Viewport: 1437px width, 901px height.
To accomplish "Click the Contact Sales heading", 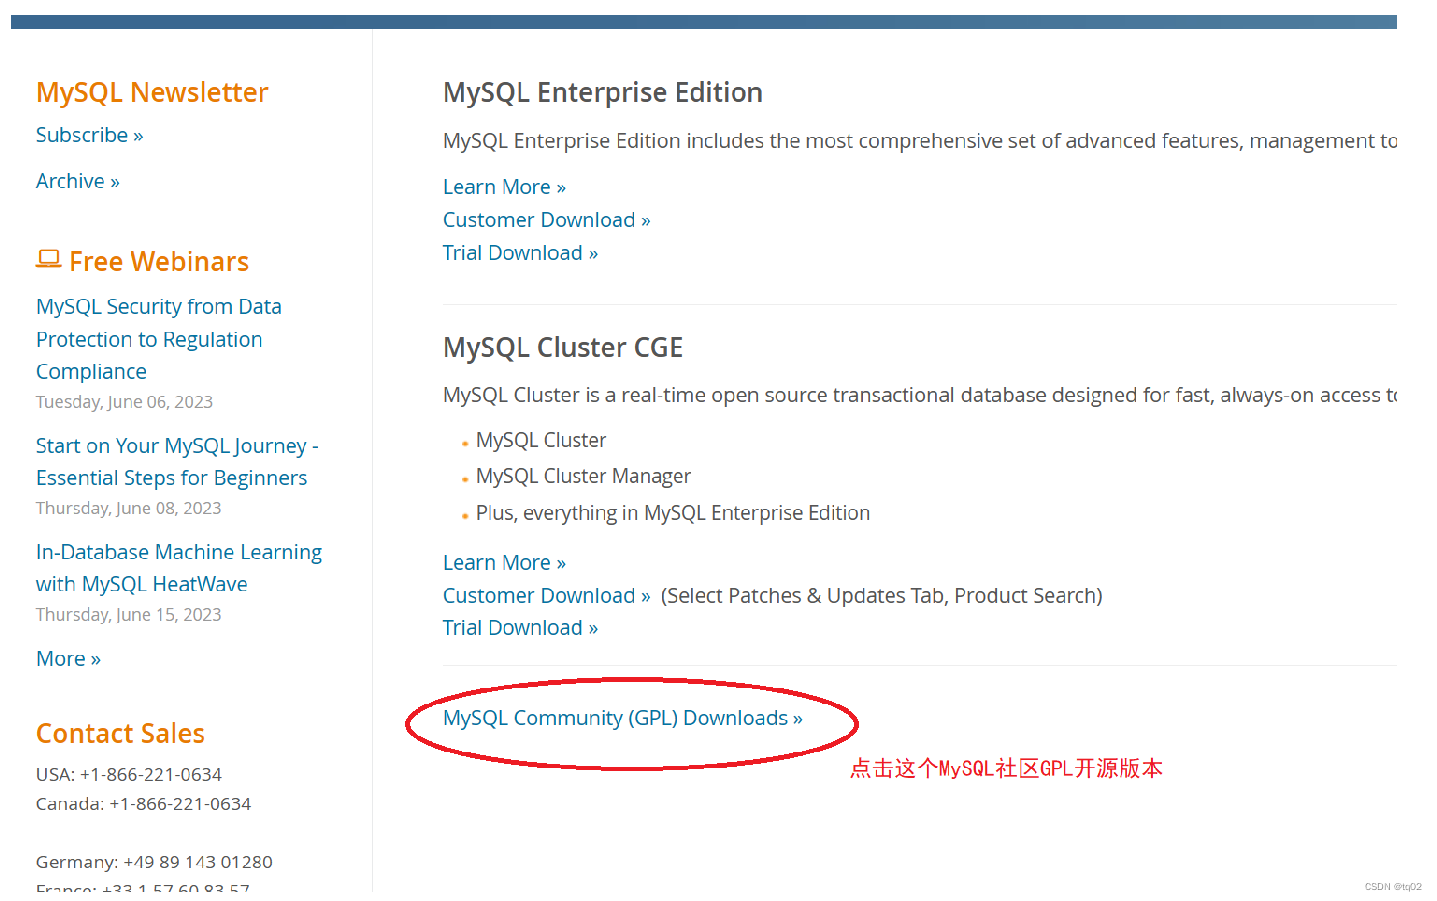I will (120, 733).
